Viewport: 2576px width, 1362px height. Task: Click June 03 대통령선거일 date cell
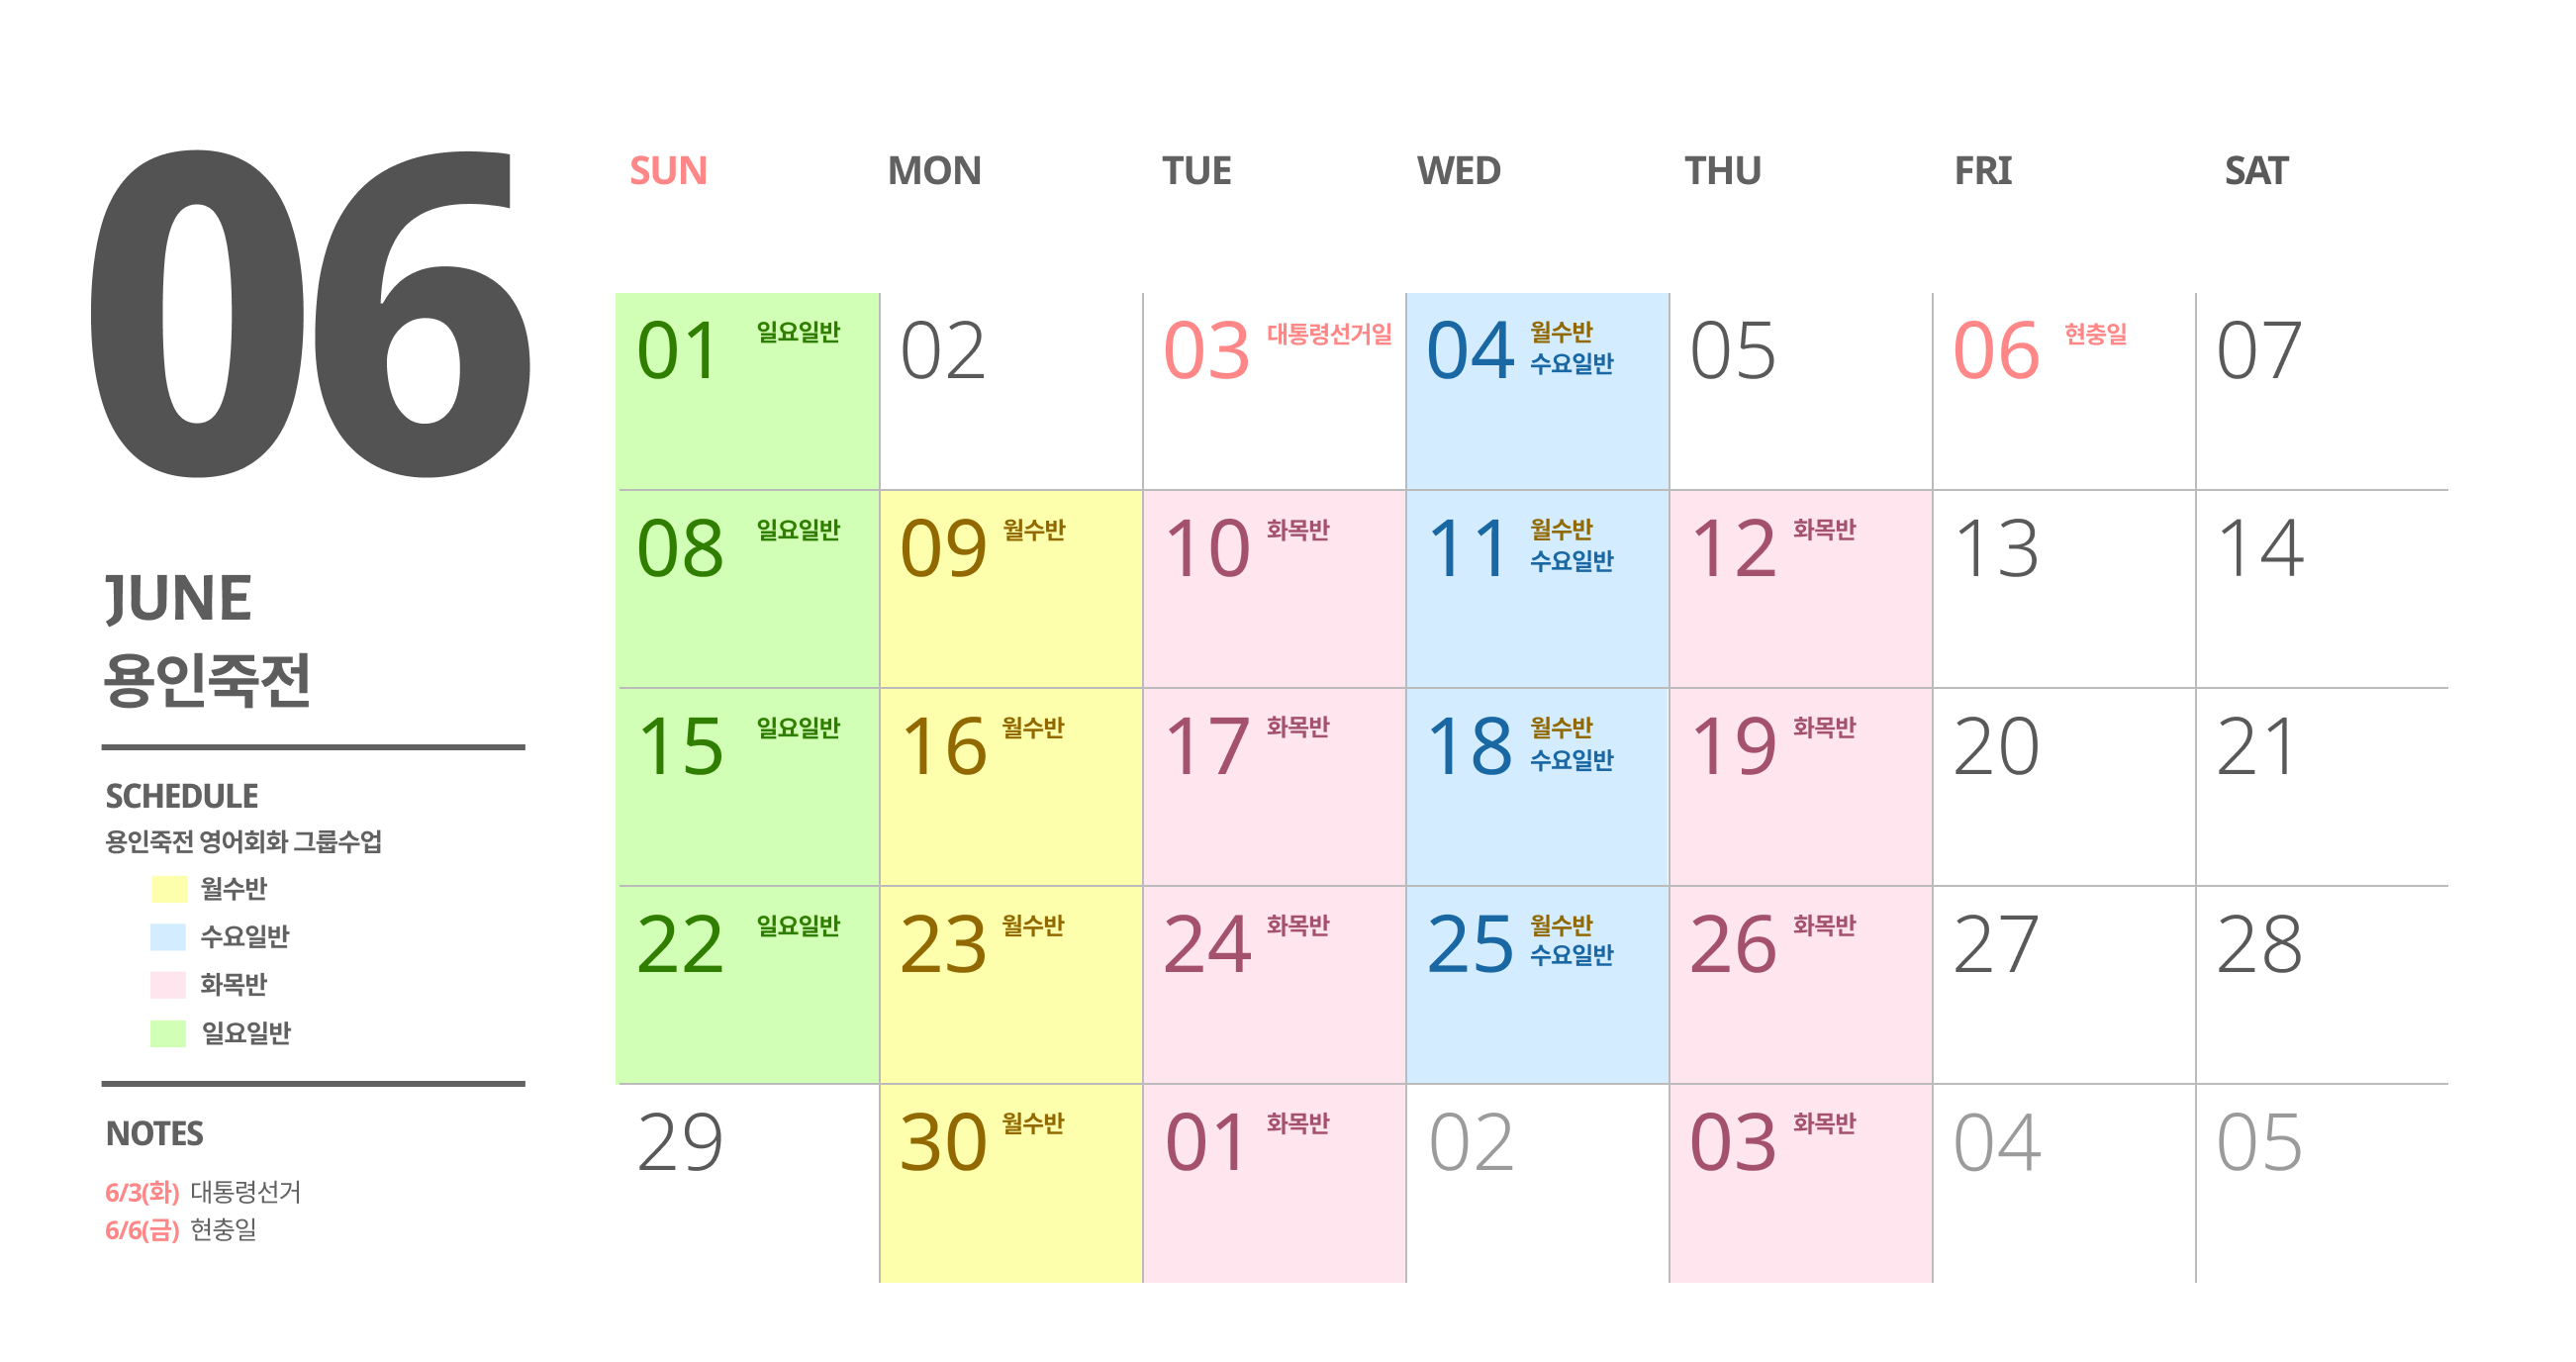[x=1274, y=391]
